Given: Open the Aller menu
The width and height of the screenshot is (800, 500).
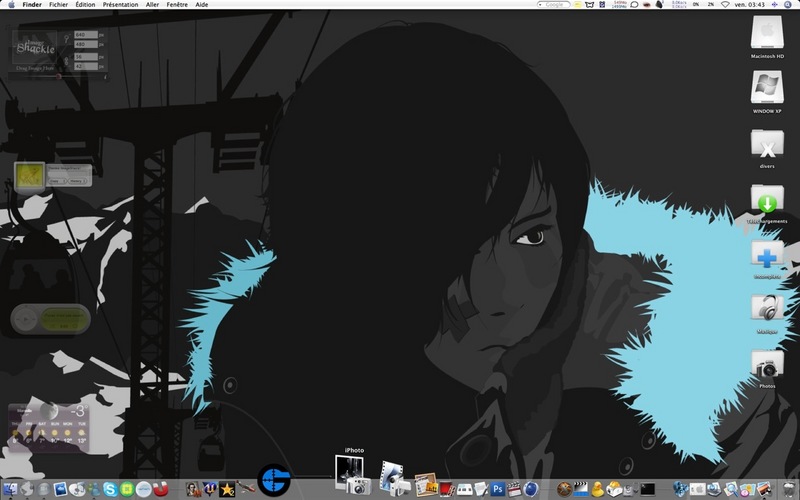Looking at the screenshot, I should [152, 5].
